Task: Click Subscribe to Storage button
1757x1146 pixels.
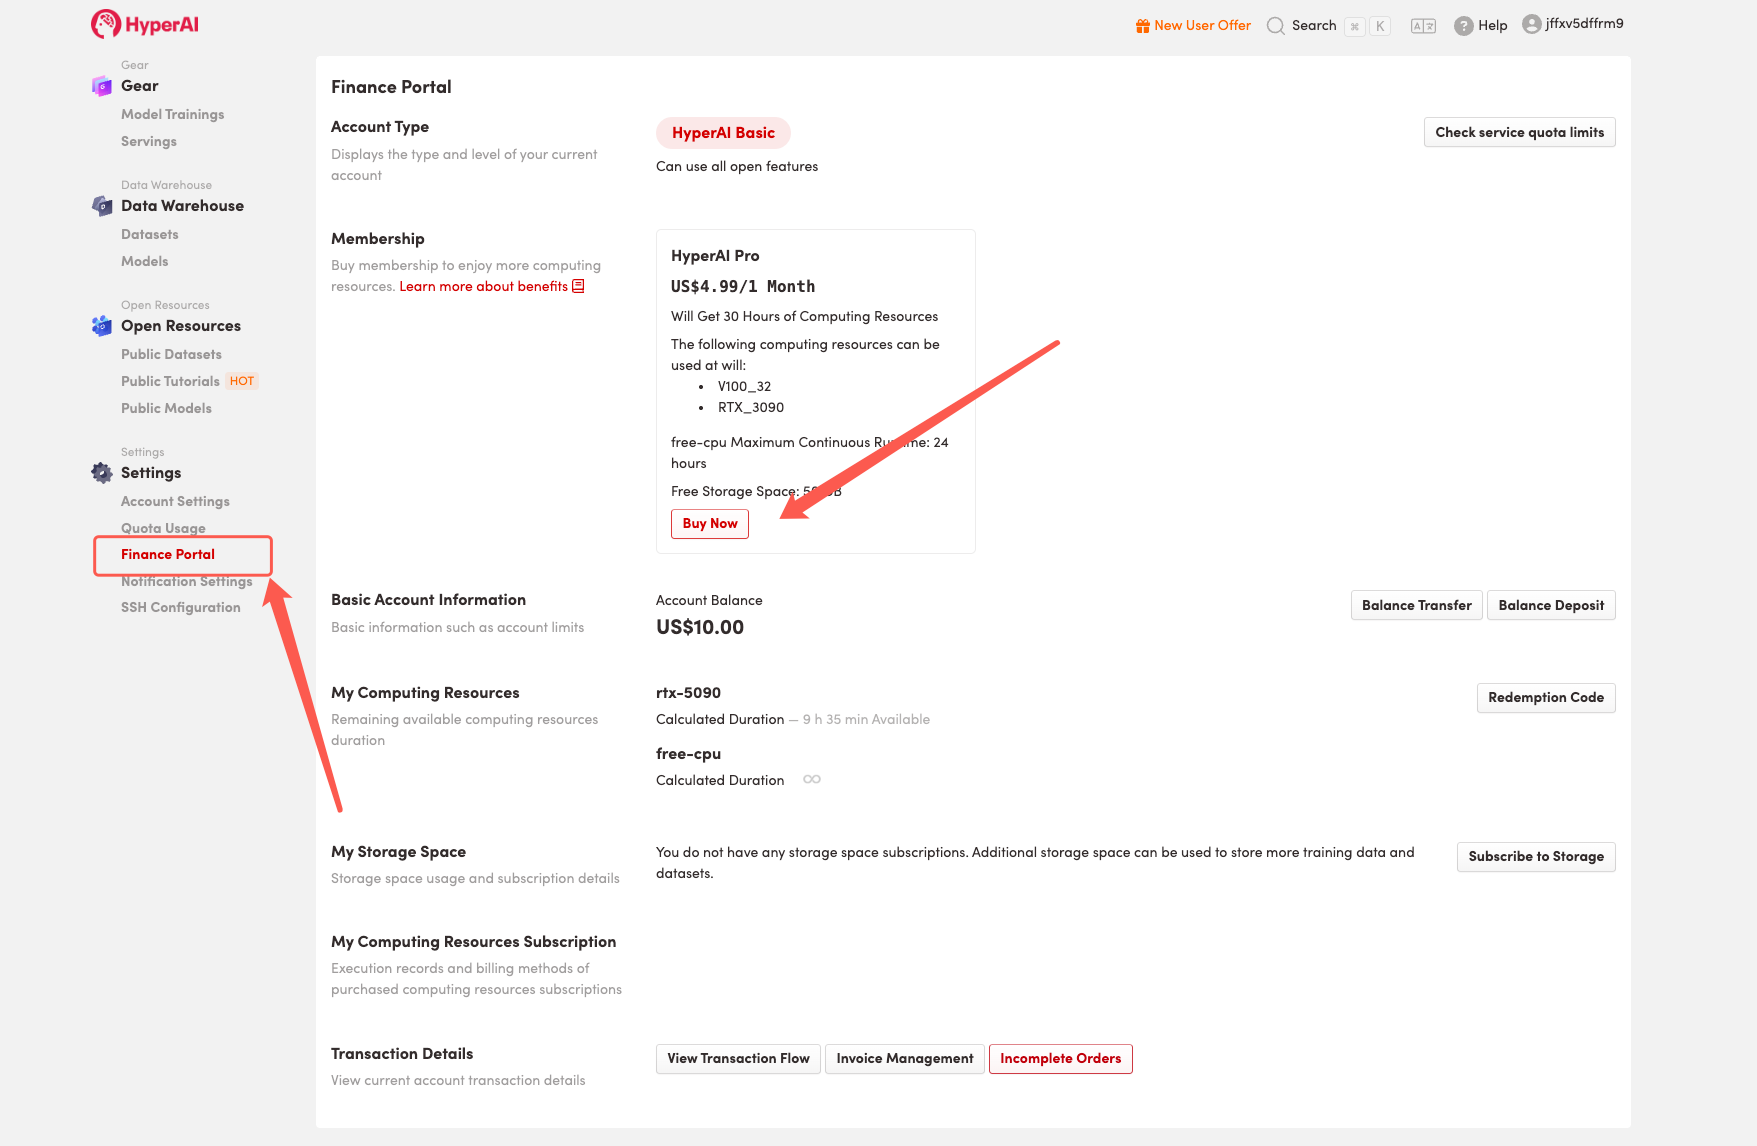Action: (x=1535, y=857)
